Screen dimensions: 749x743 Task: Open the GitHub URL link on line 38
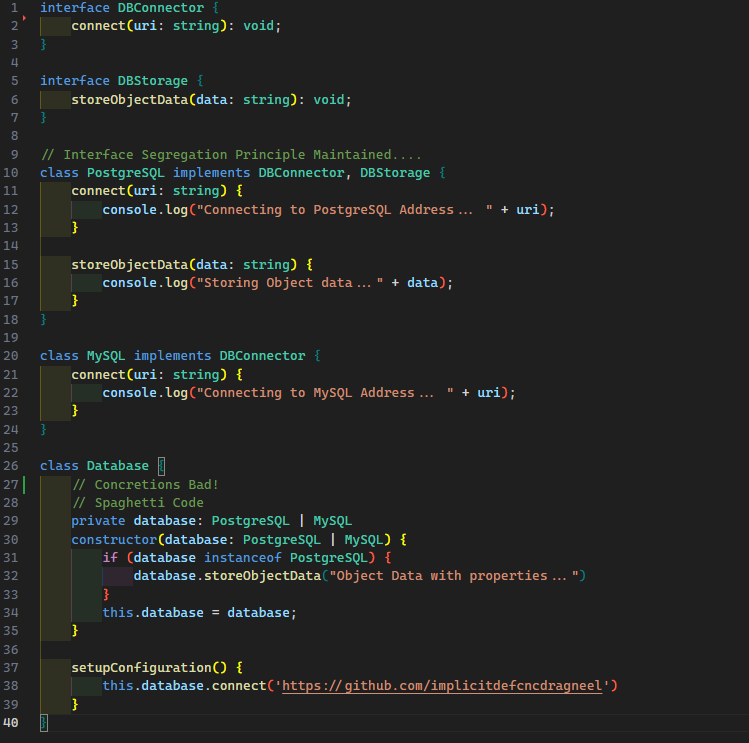442,686
